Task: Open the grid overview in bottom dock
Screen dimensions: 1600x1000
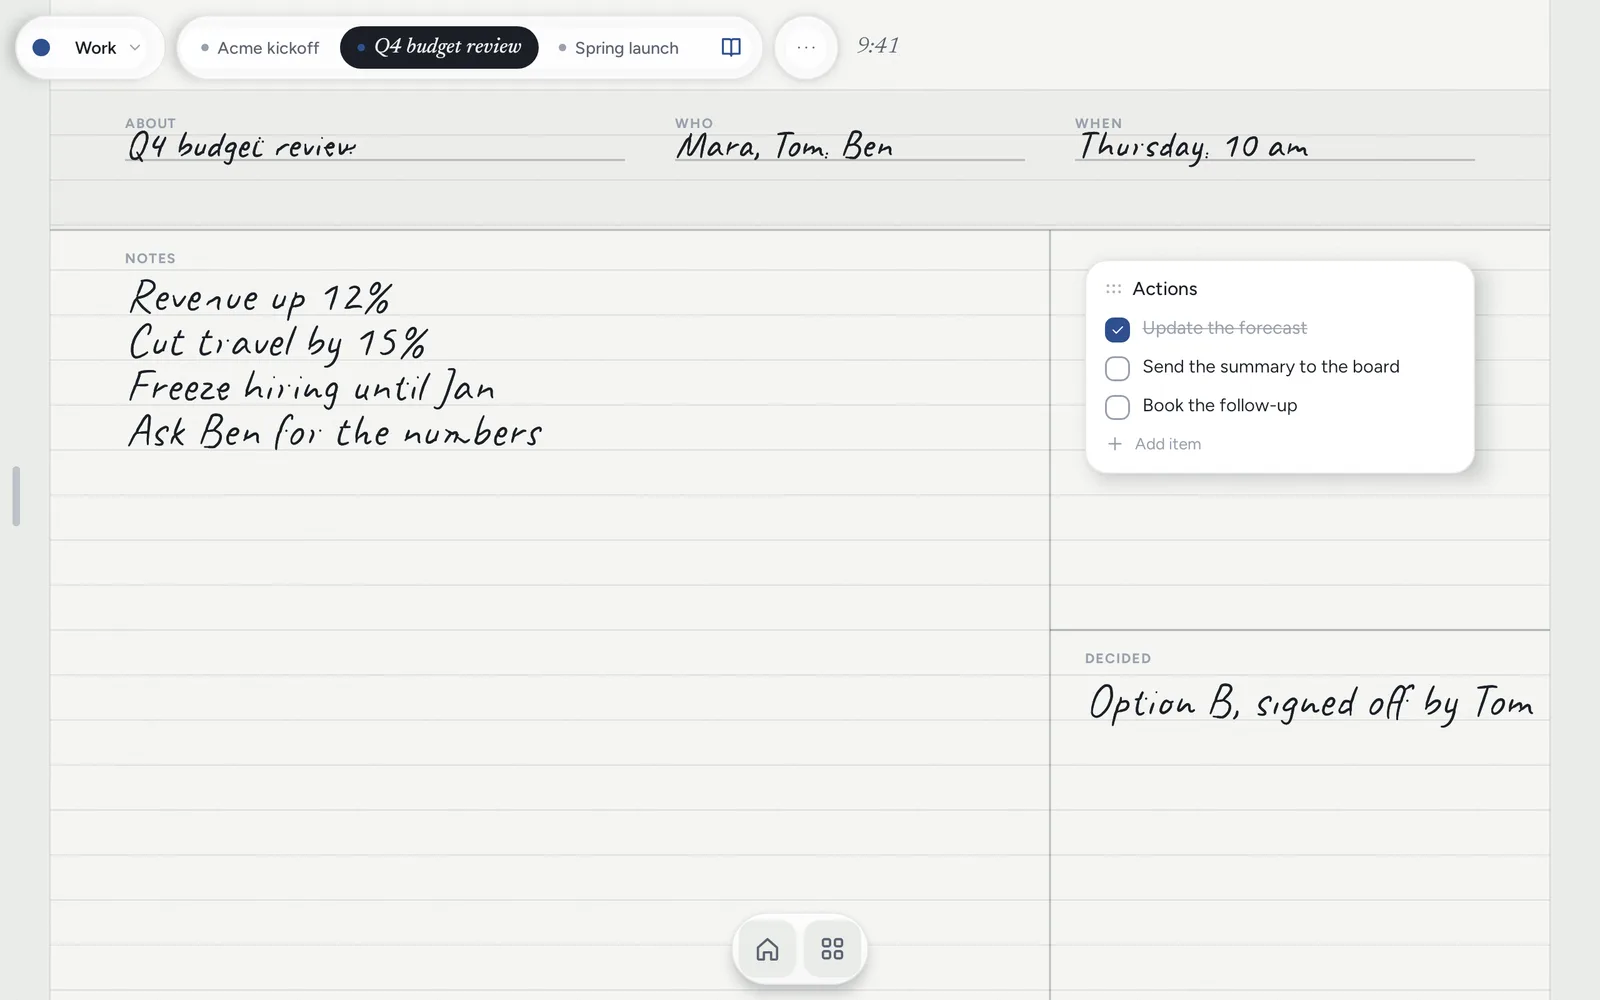Action: [832, 948]
